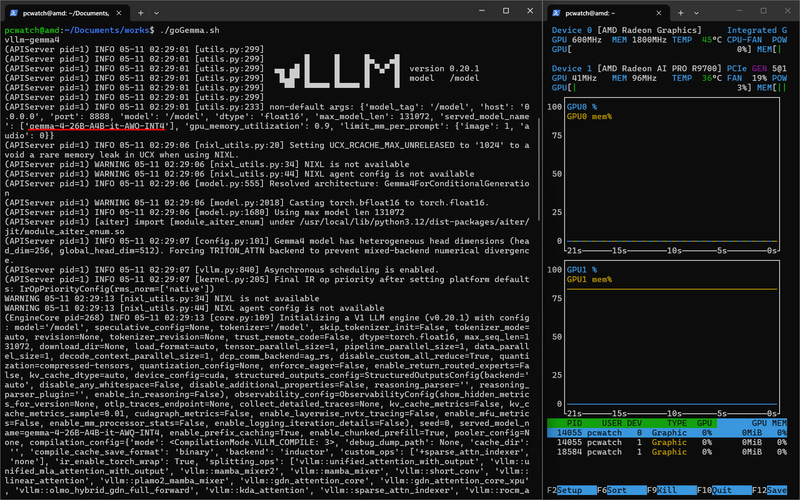800x500 pixels.
Task: Click F12 Save in the nvtop footer
Action: click(769, 490)
